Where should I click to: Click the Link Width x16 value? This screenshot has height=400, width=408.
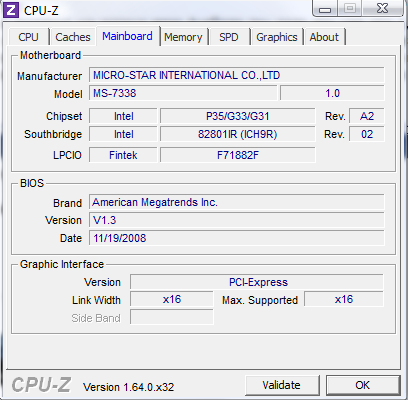point(172,299)
